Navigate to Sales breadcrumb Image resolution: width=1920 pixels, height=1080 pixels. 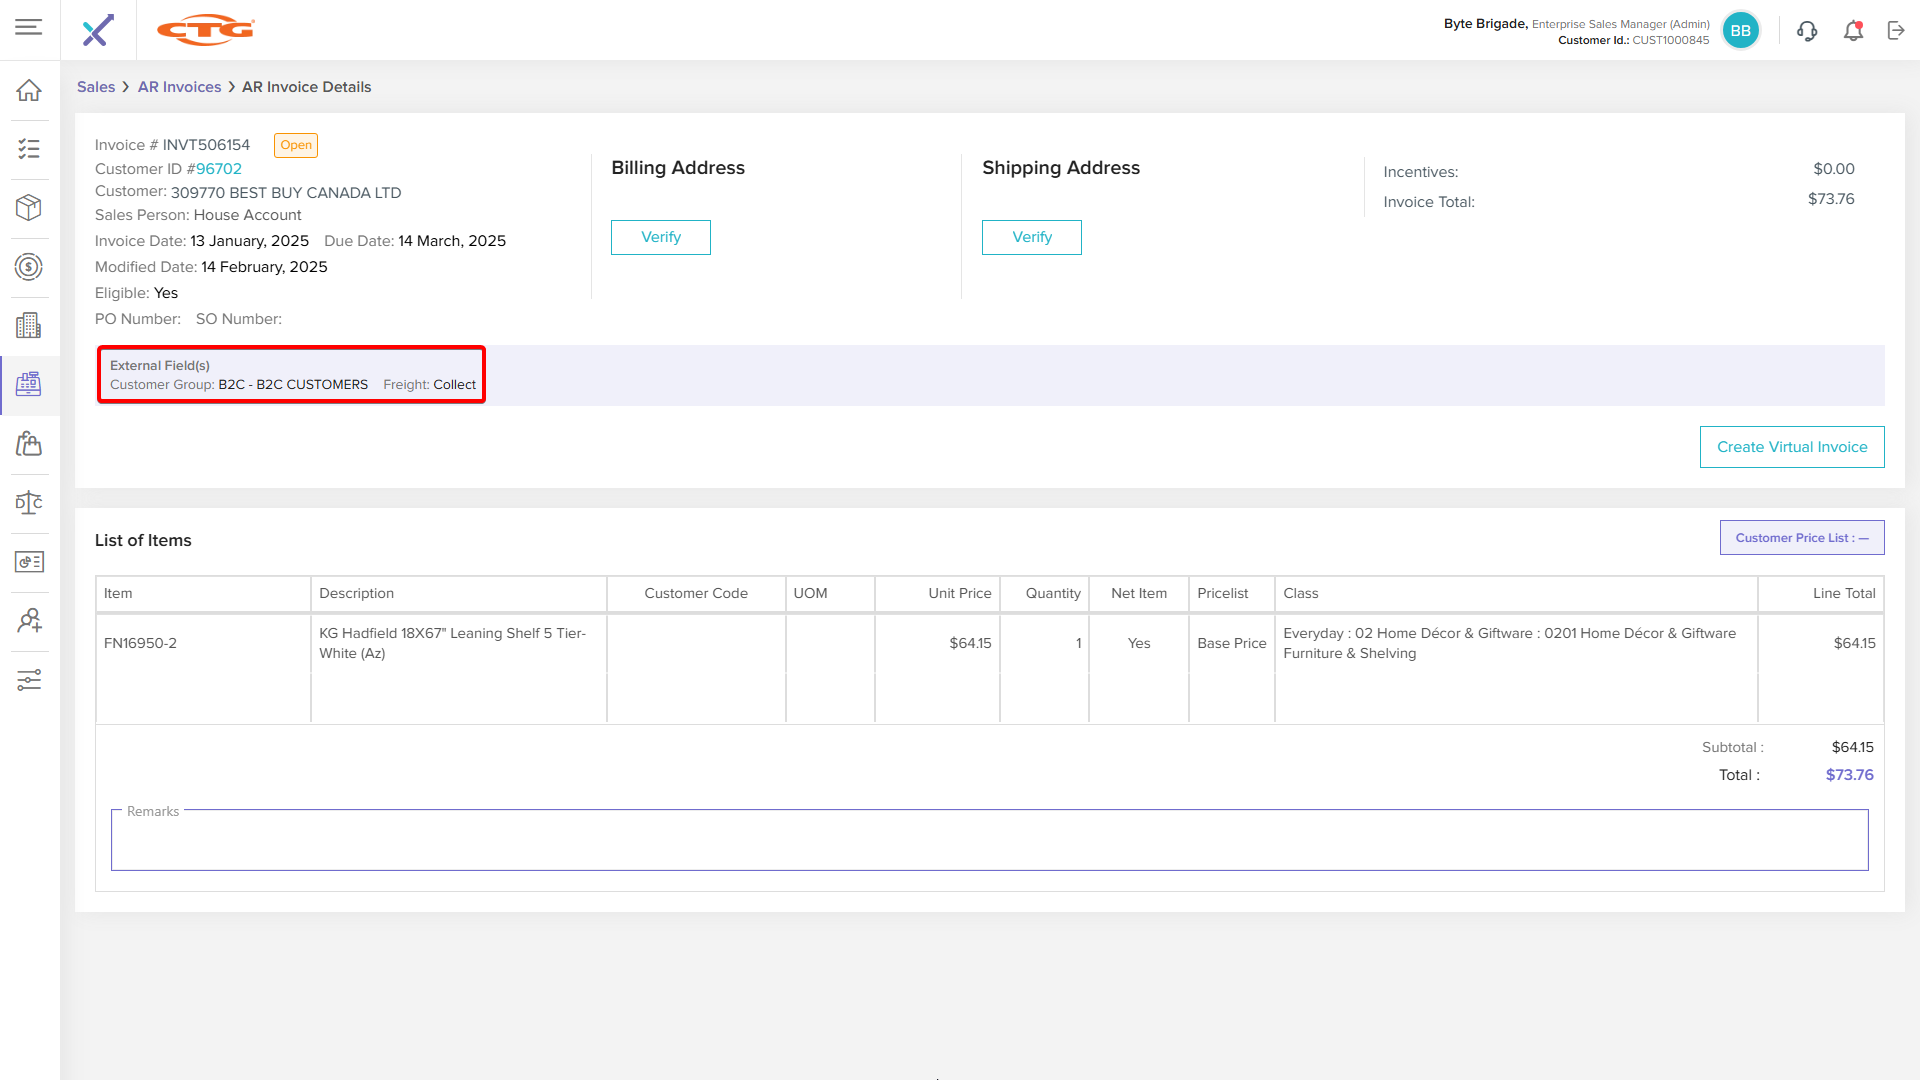pos(96,87)
